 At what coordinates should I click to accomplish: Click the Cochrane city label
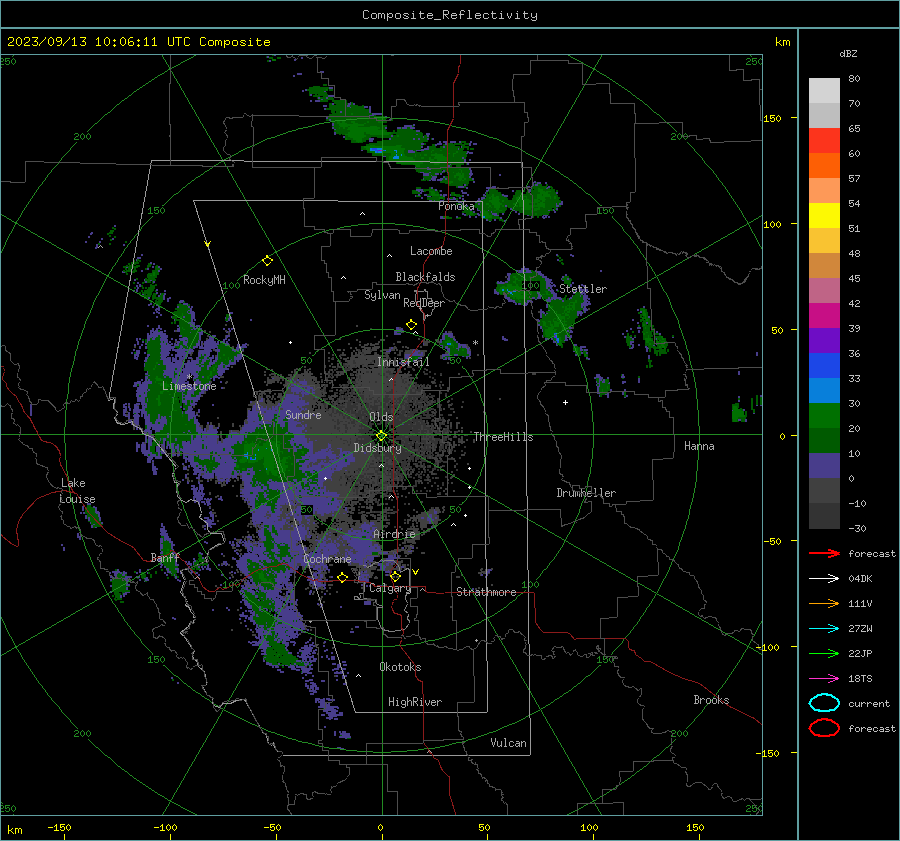[x=327, y=559]
